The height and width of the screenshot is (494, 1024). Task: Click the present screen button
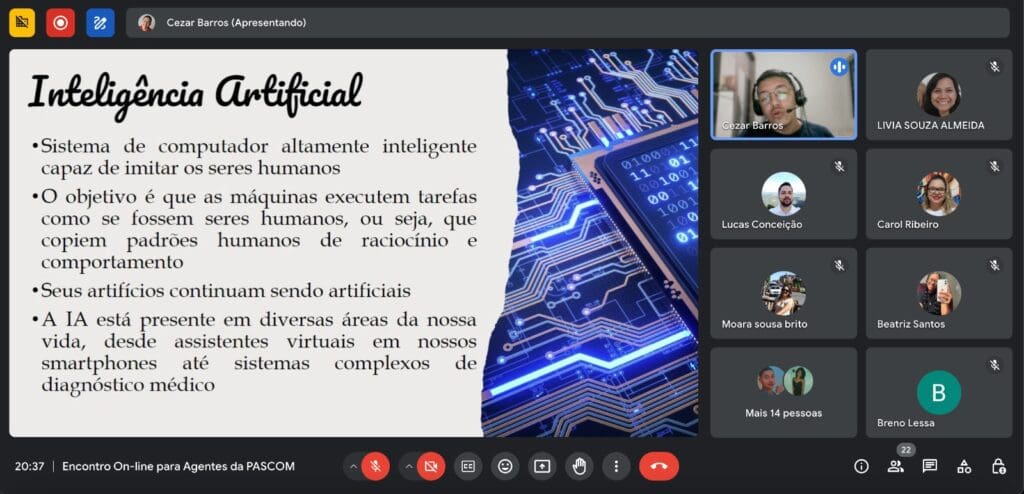542,466
